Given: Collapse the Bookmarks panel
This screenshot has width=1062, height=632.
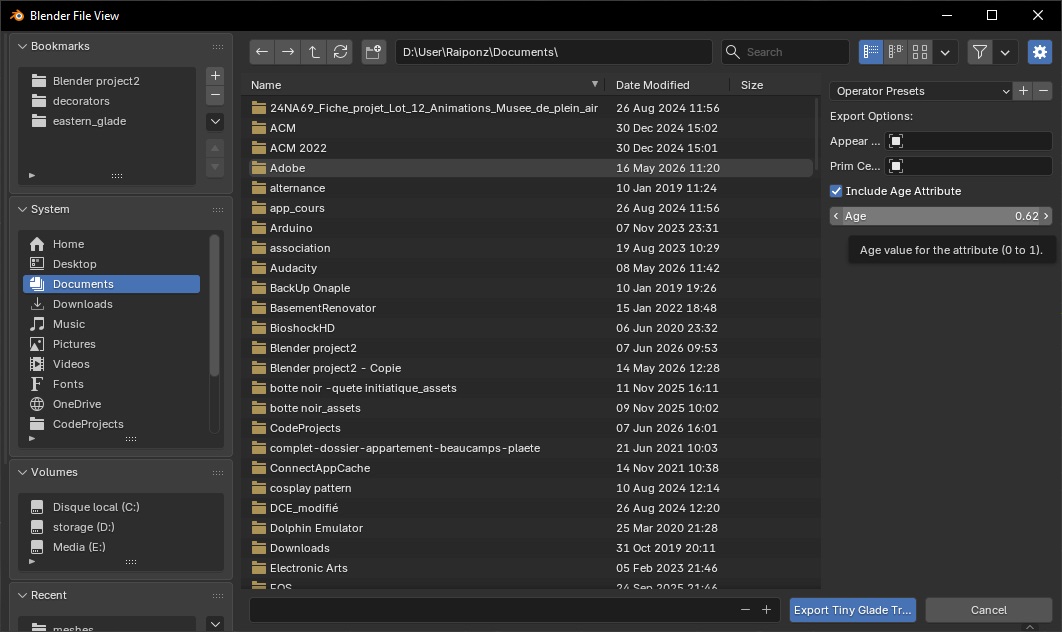Looking at the screenshot, I should (x=22, y=46).
